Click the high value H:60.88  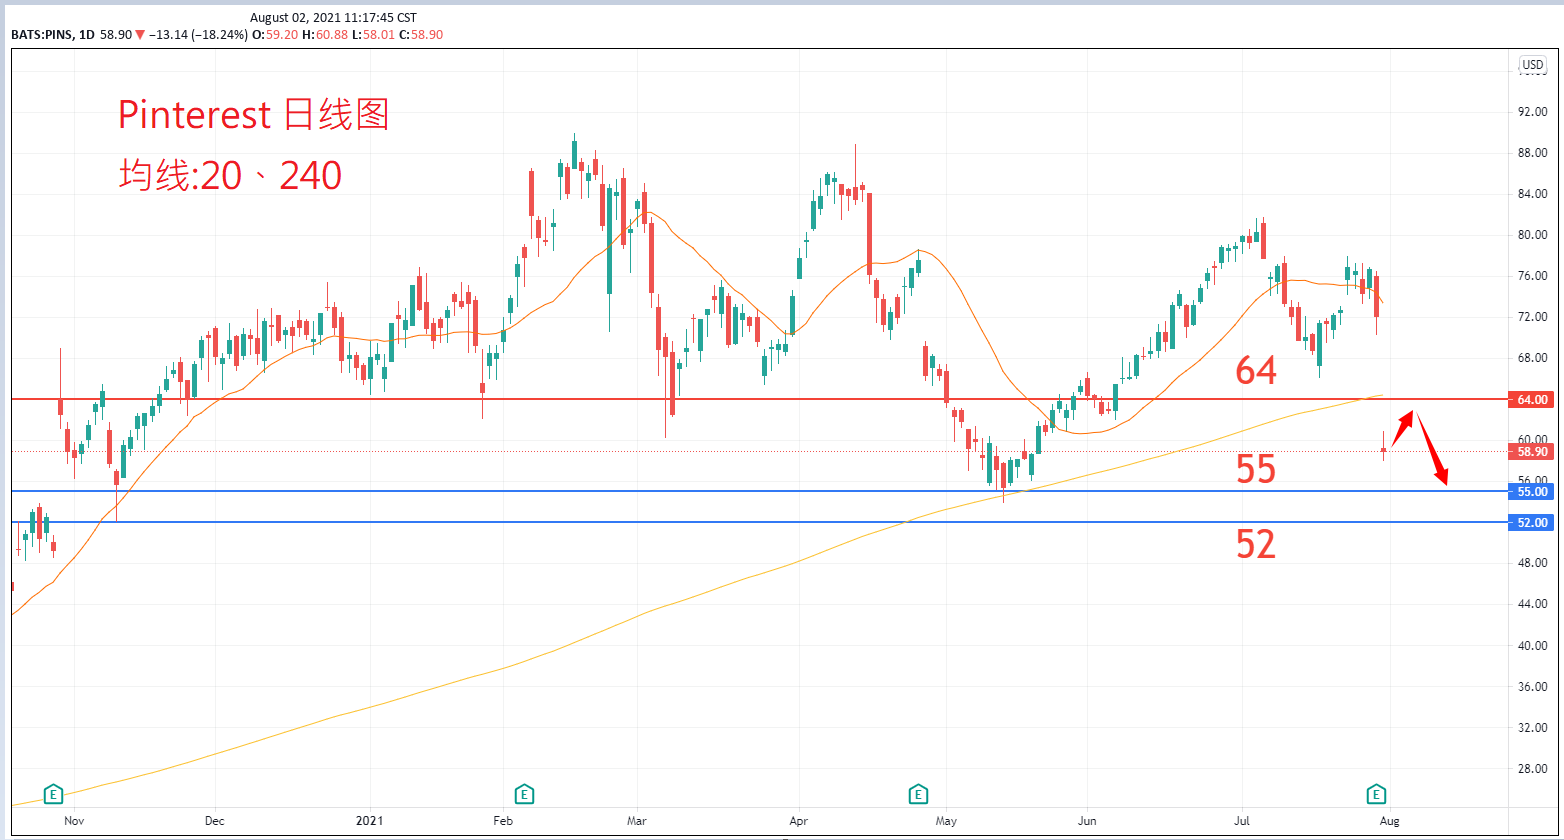326,34
